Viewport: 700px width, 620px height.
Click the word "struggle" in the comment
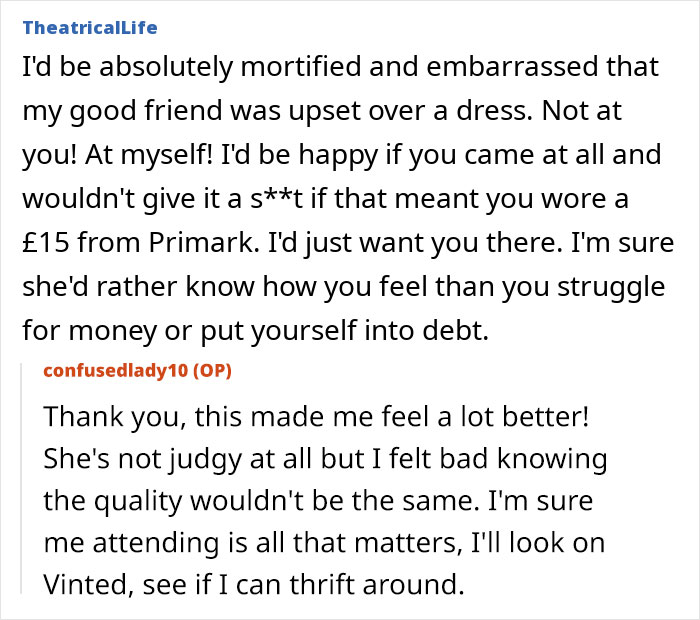(611, 287)
